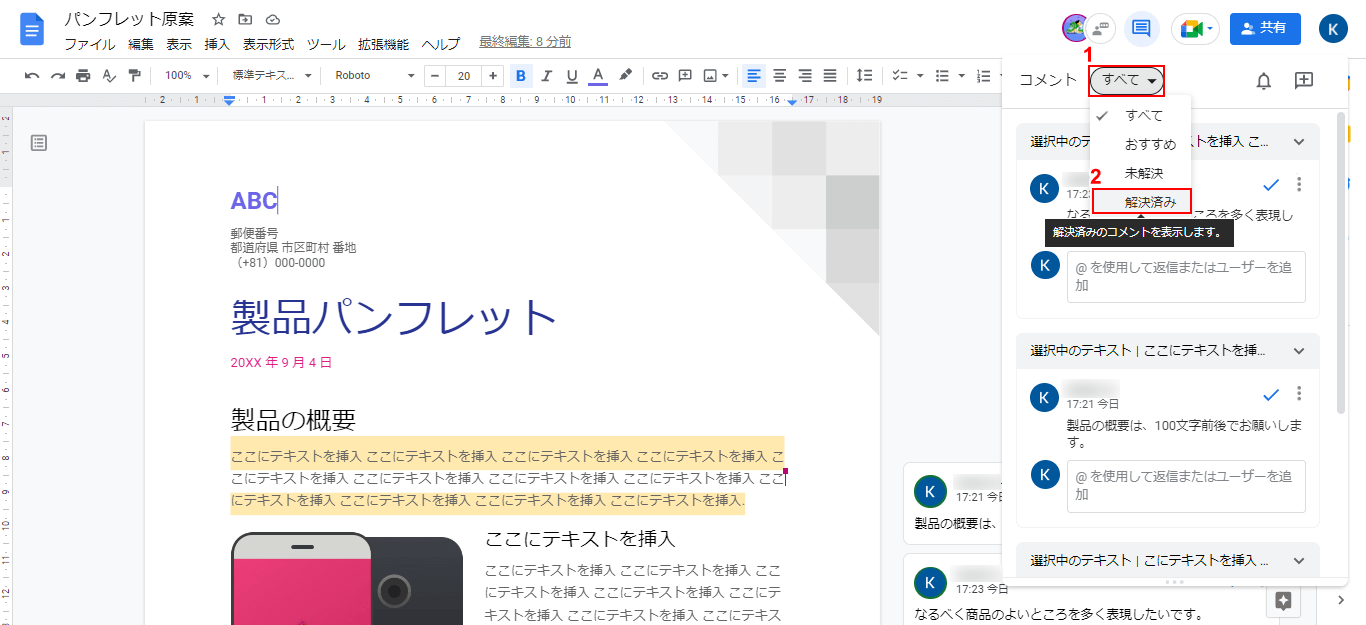Viewport: 1366px width, 625px height.
Task: Open the 表示 menu
Action: [179, 44]
